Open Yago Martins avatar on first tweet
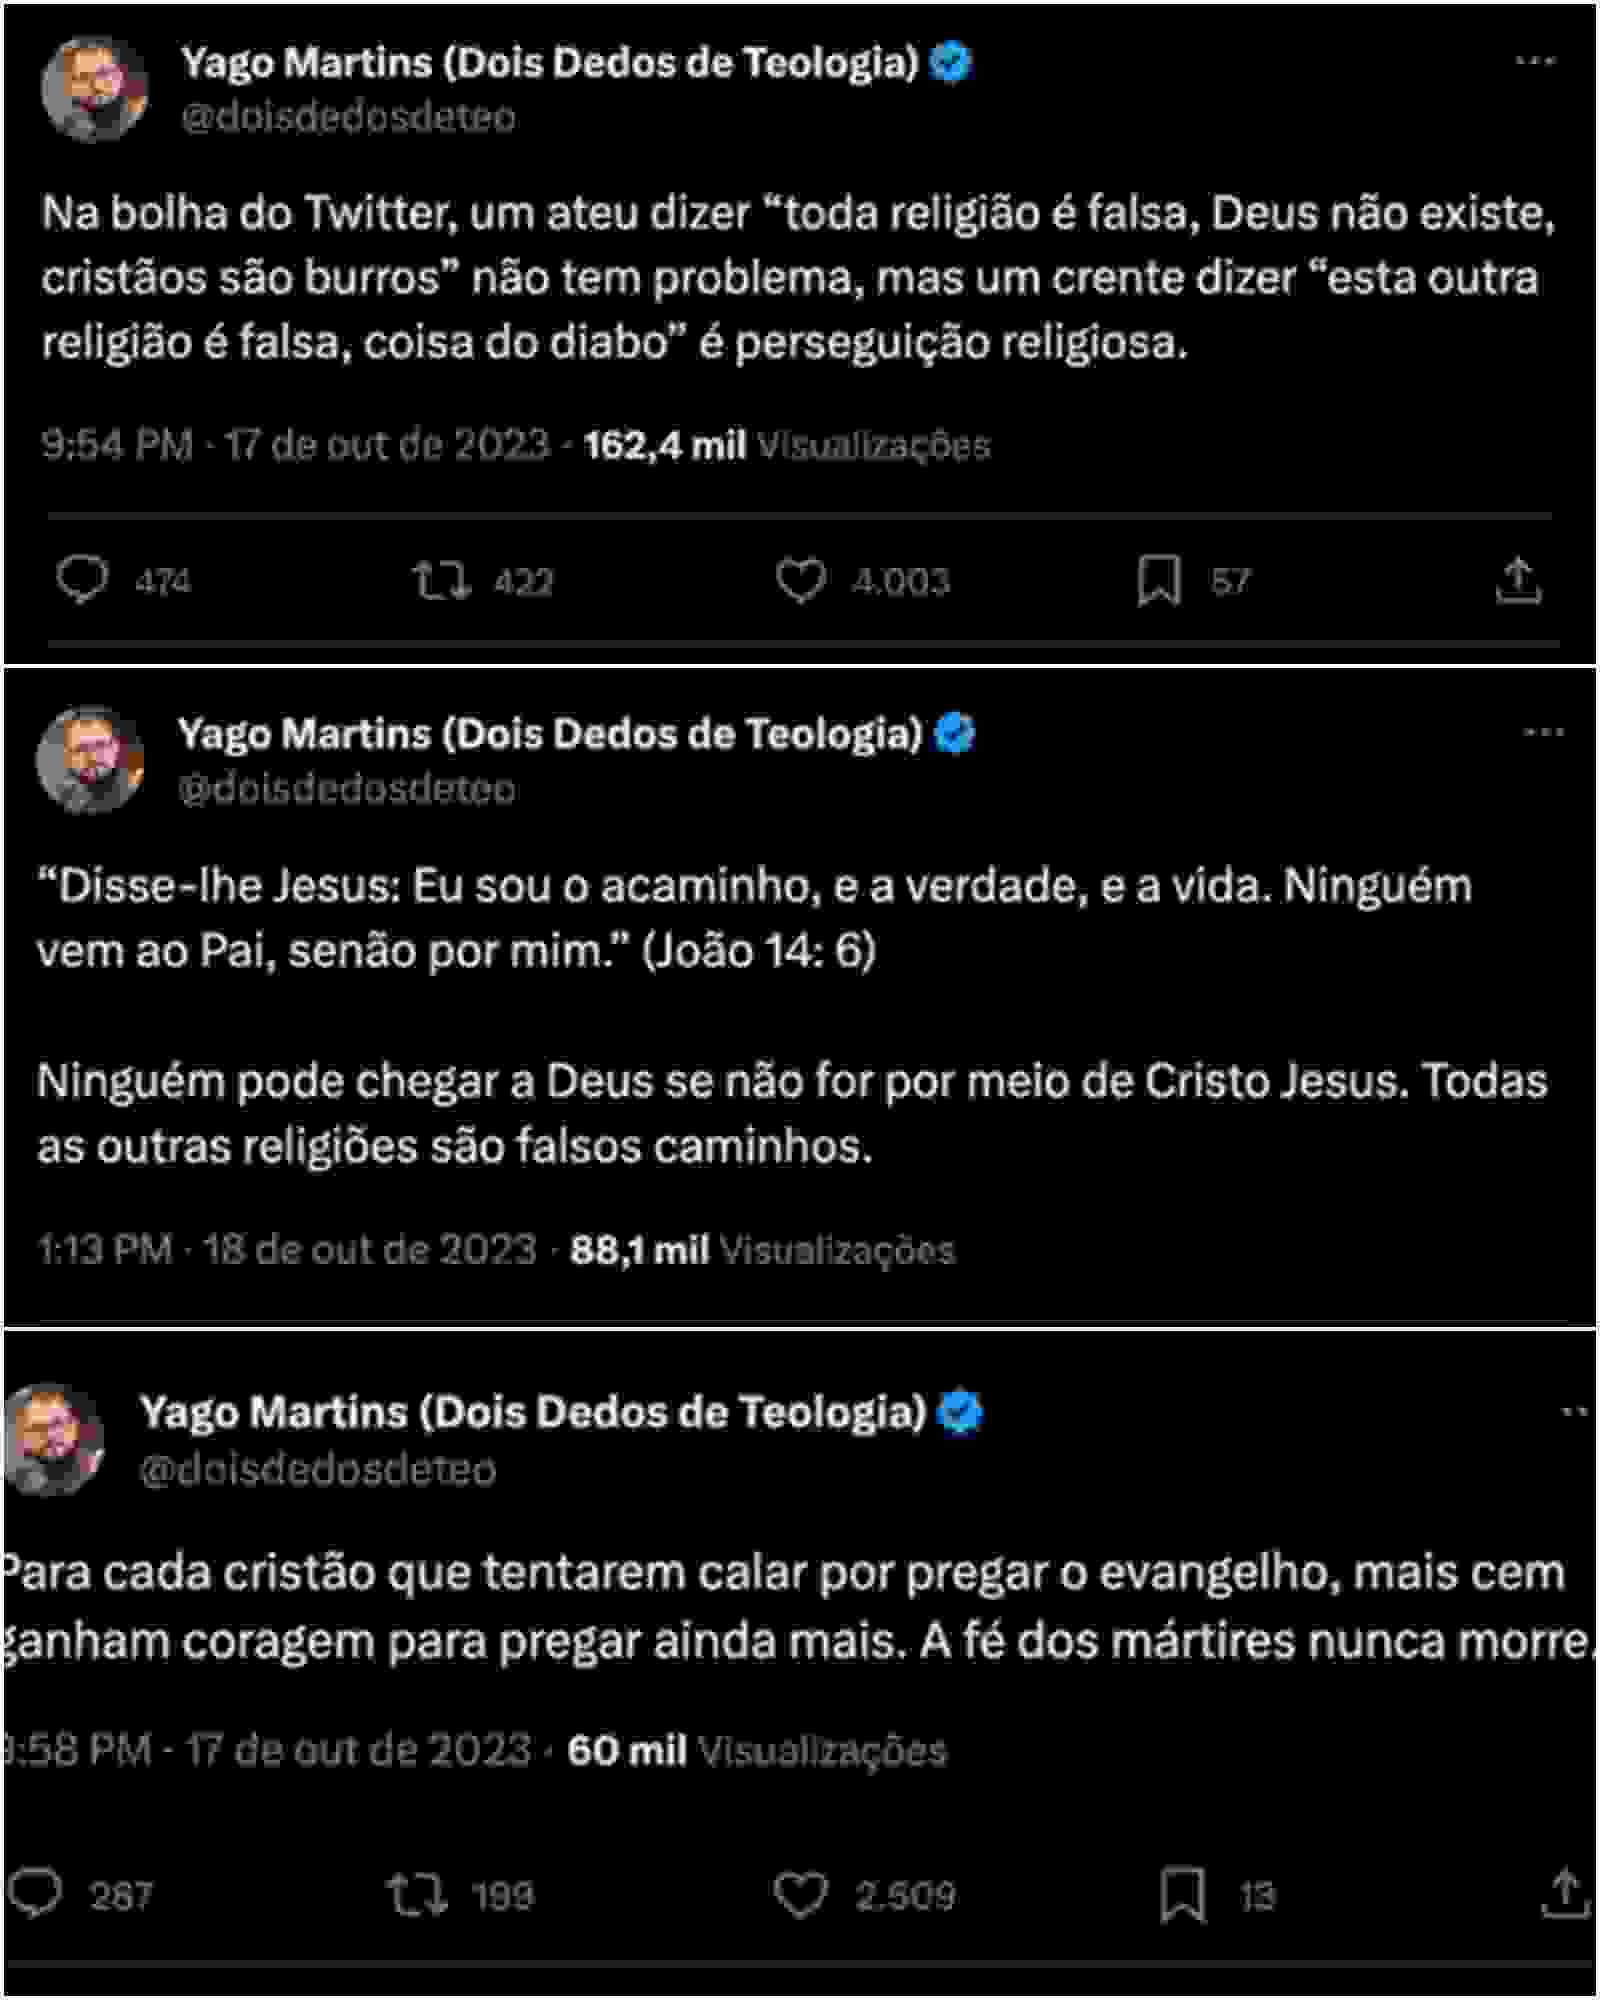 [x=94, y=89]
